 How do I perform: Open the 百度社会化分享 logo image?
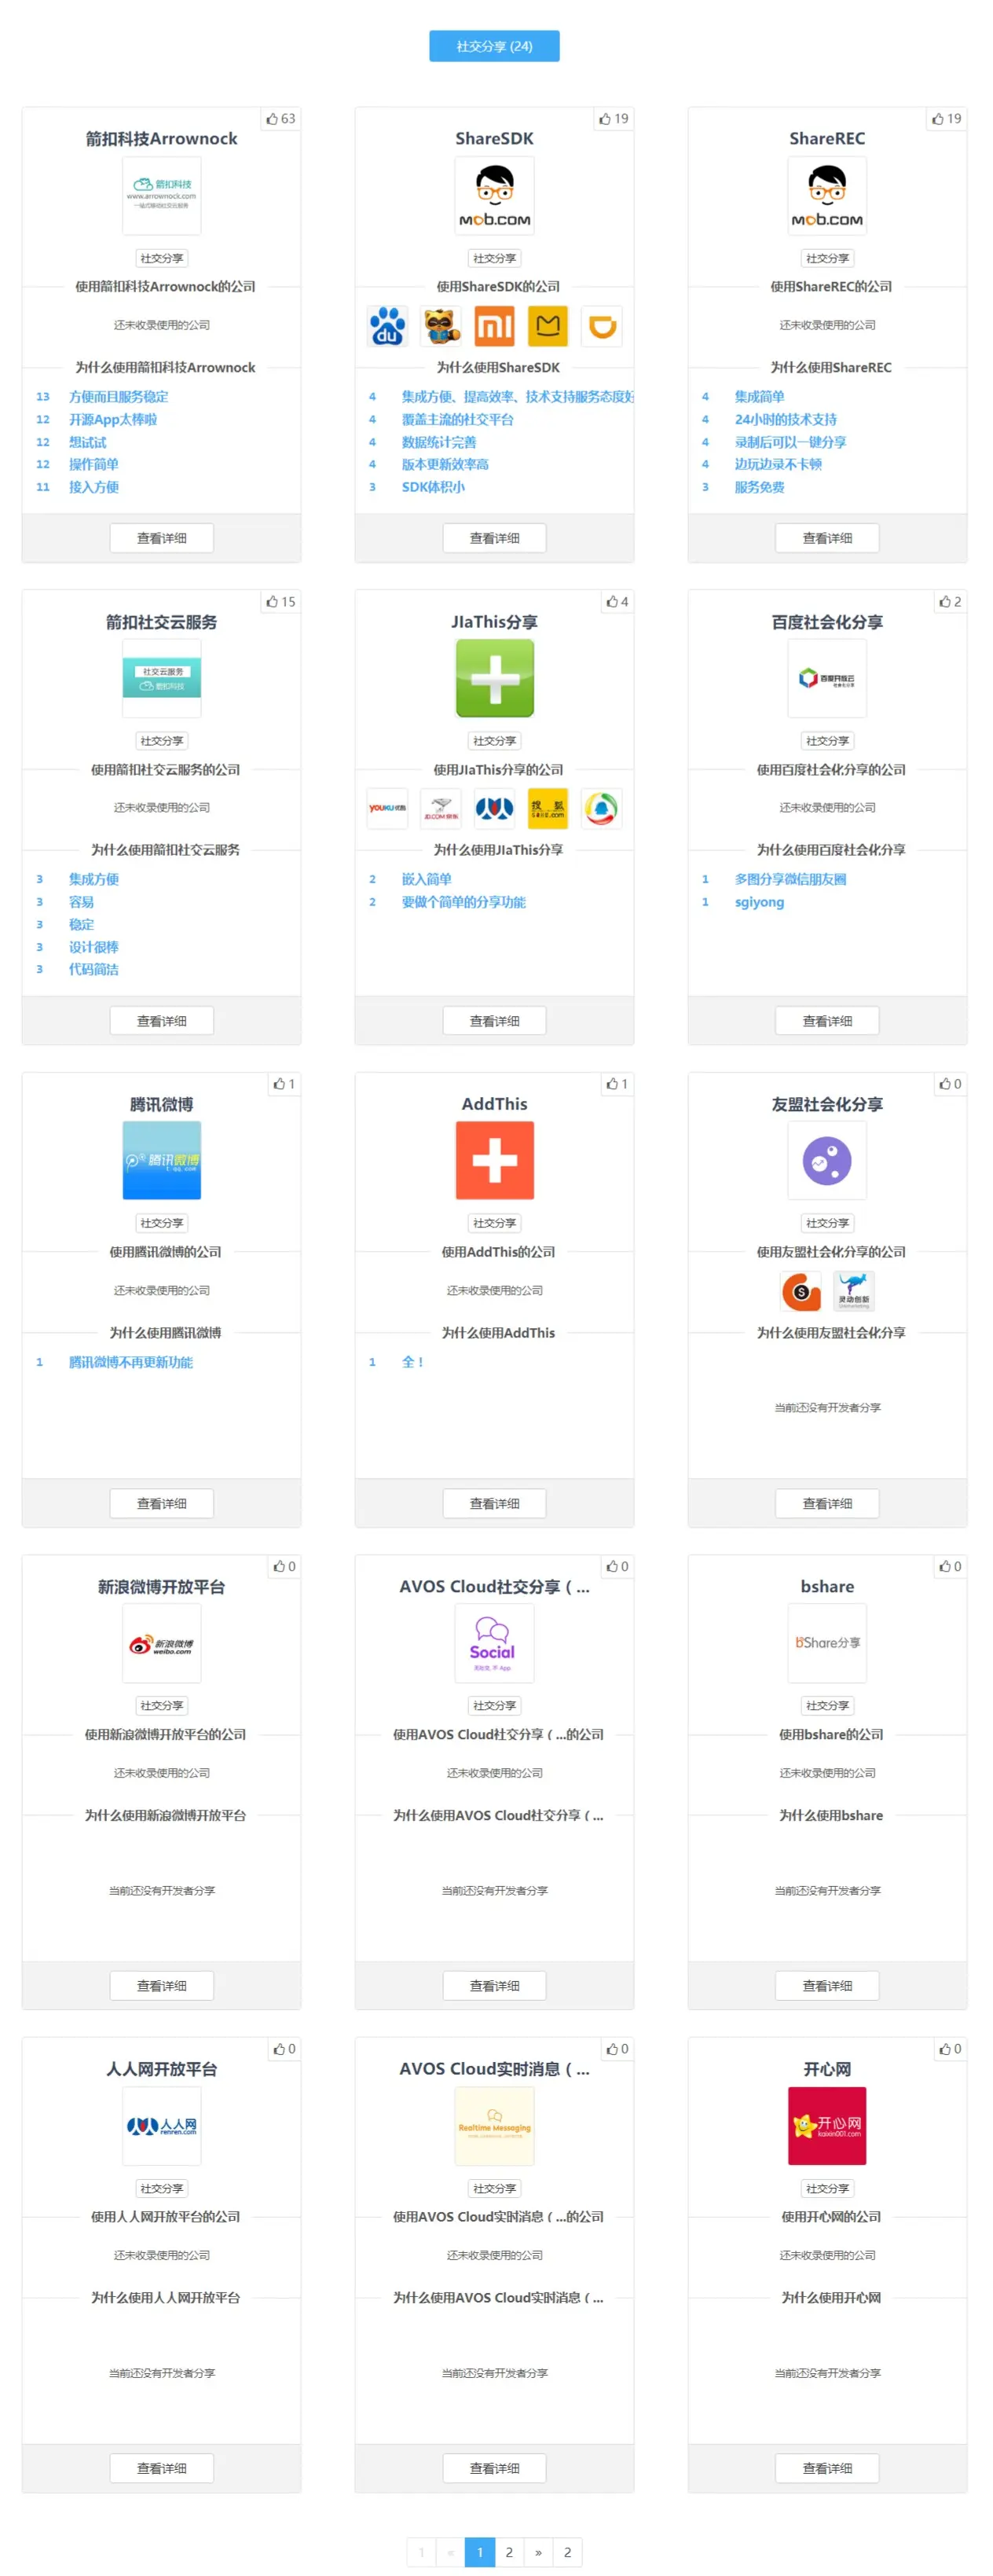click(828, 678)
